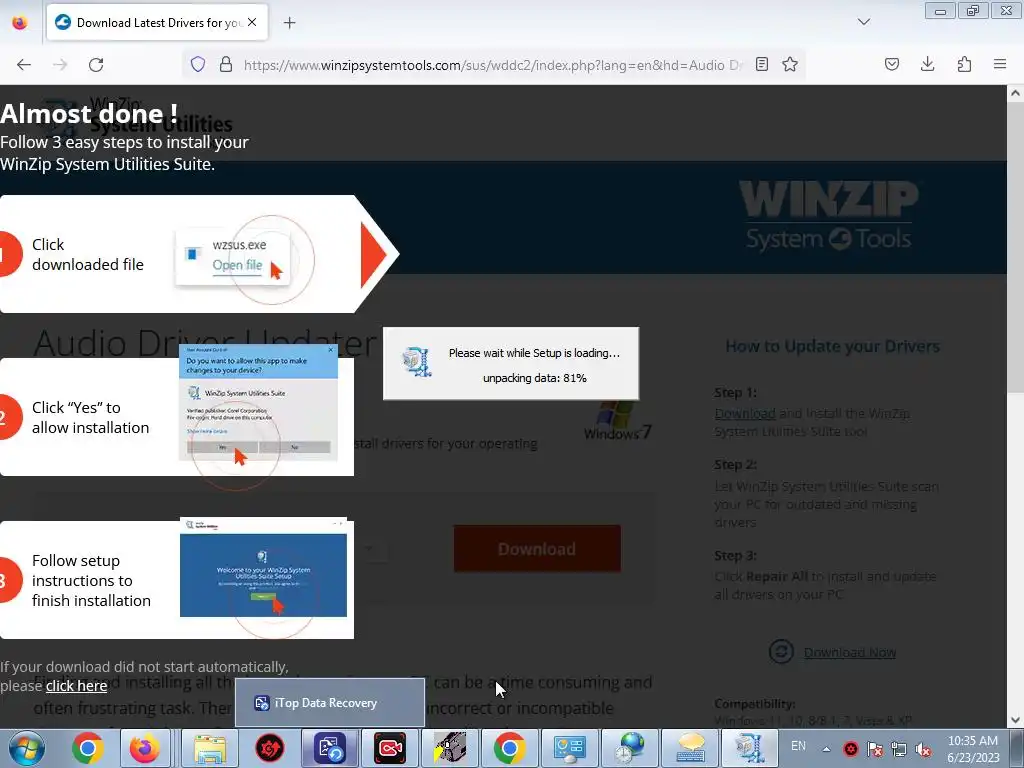Image resolution: width=1024 pixels, height=768 pixels.
Task: Open tracking protection shield icon
Action: tap(198, 64)
